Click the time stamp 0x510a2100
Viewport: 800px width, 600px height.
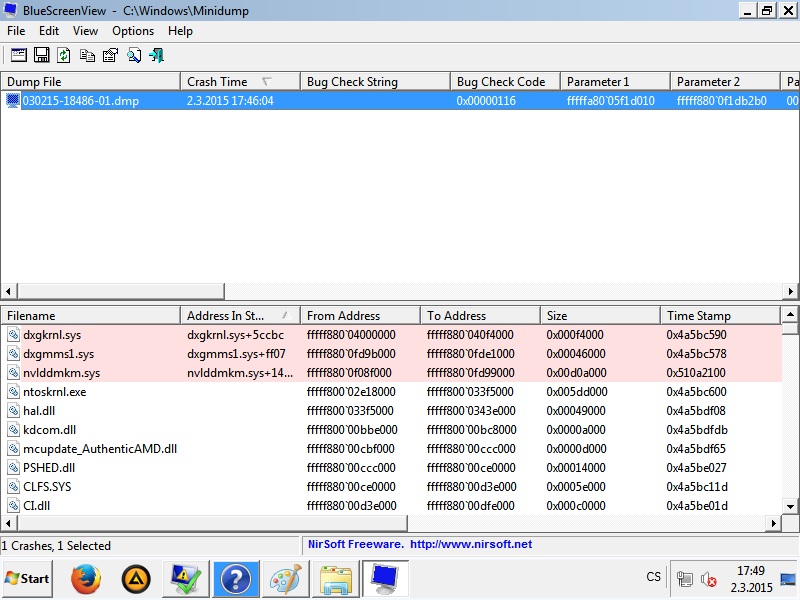[x=696, y=372]
